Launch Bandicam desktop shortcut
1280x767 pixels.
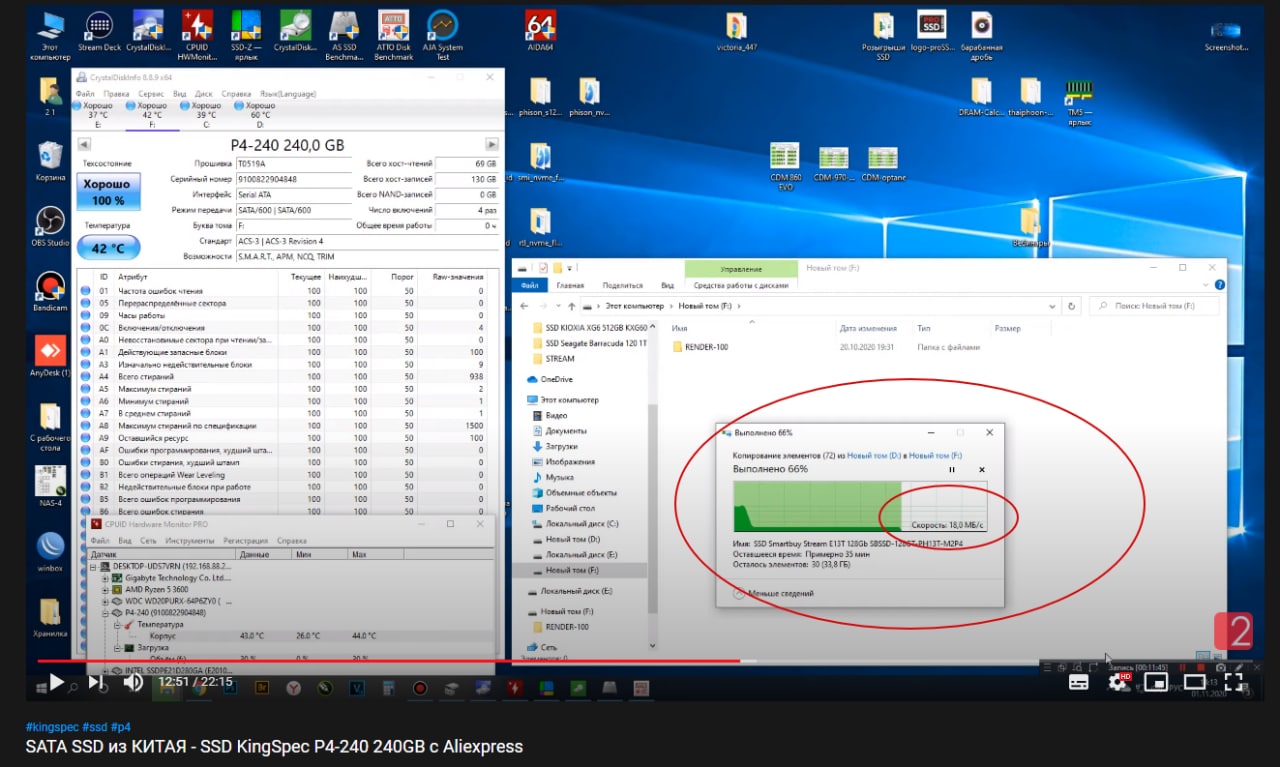click(50, 292)
